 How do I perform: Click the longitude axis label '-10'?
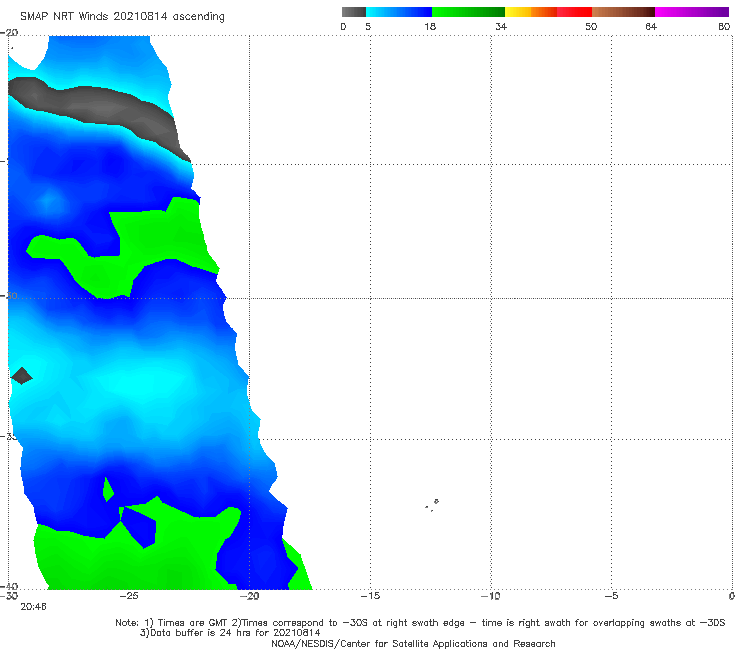pos(491,596)
